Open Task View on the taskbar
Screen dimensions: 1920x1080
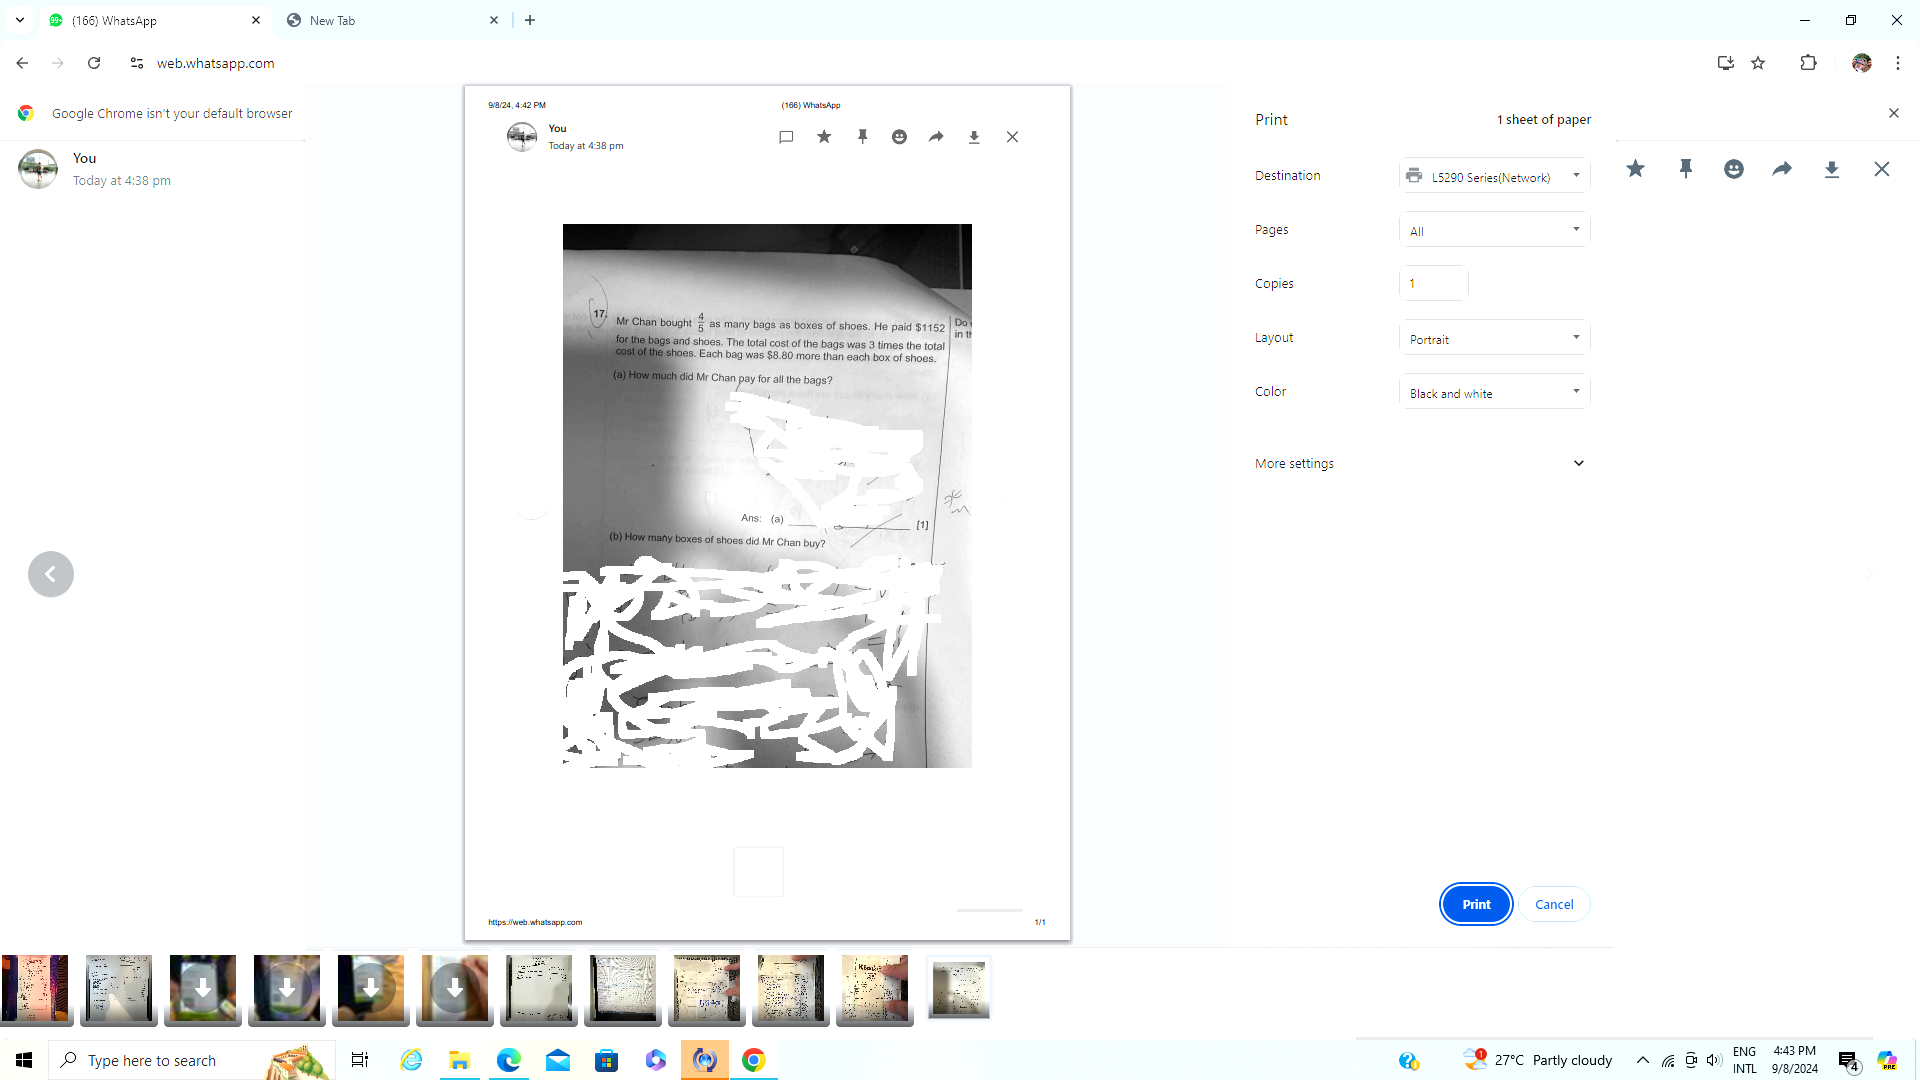pyautogui.click(x=360, y=1060)
